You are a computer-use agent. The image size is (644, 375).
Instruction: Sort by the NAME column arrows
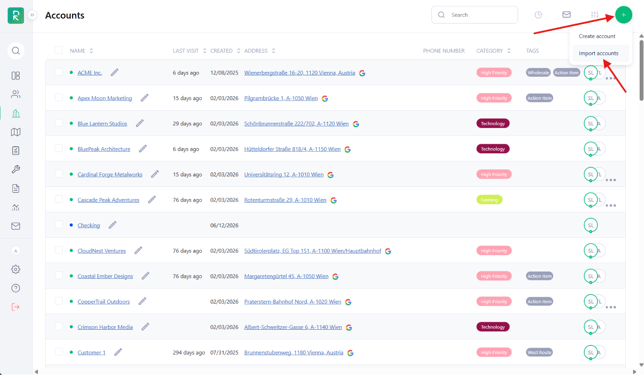click(91, 51)
